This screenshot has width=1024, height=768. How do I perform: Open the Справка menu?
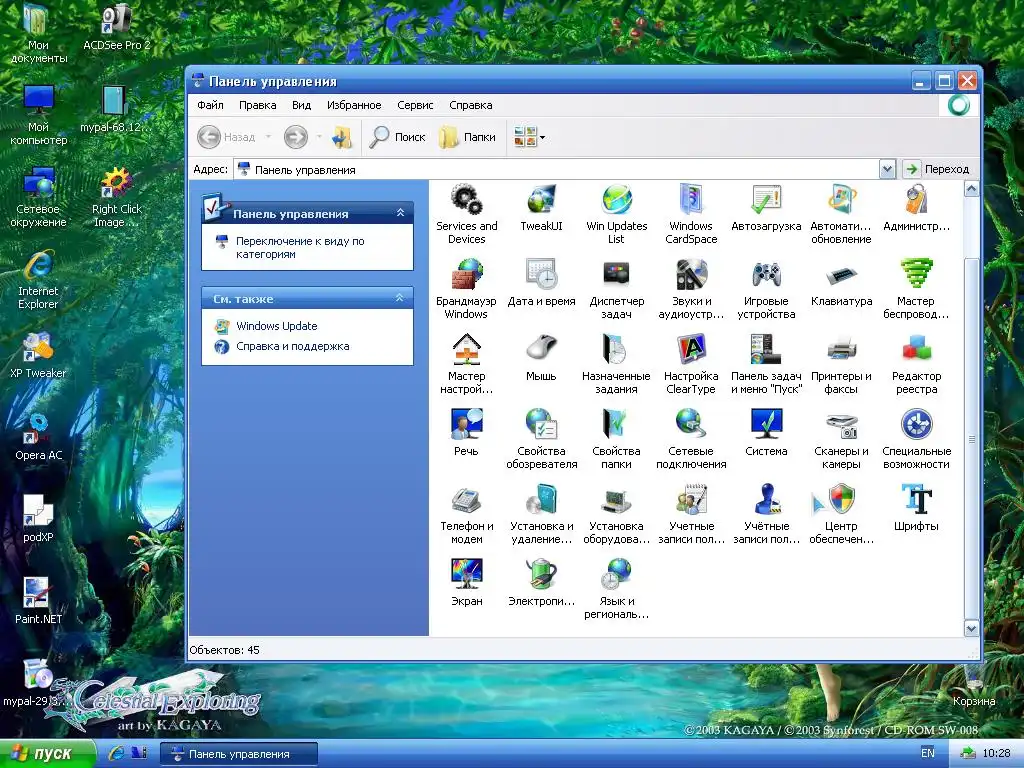coord(470,105)
